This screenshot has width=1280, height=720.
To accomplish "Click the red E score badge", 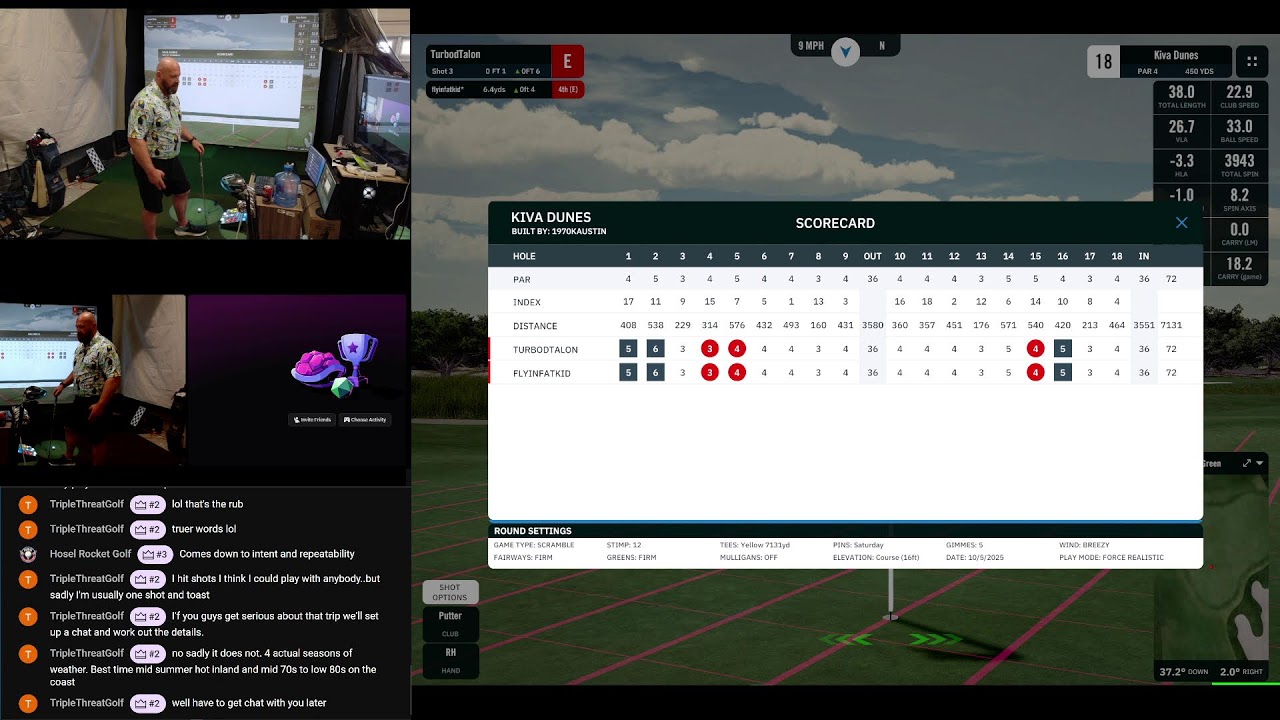I will (x=567, y=61).
